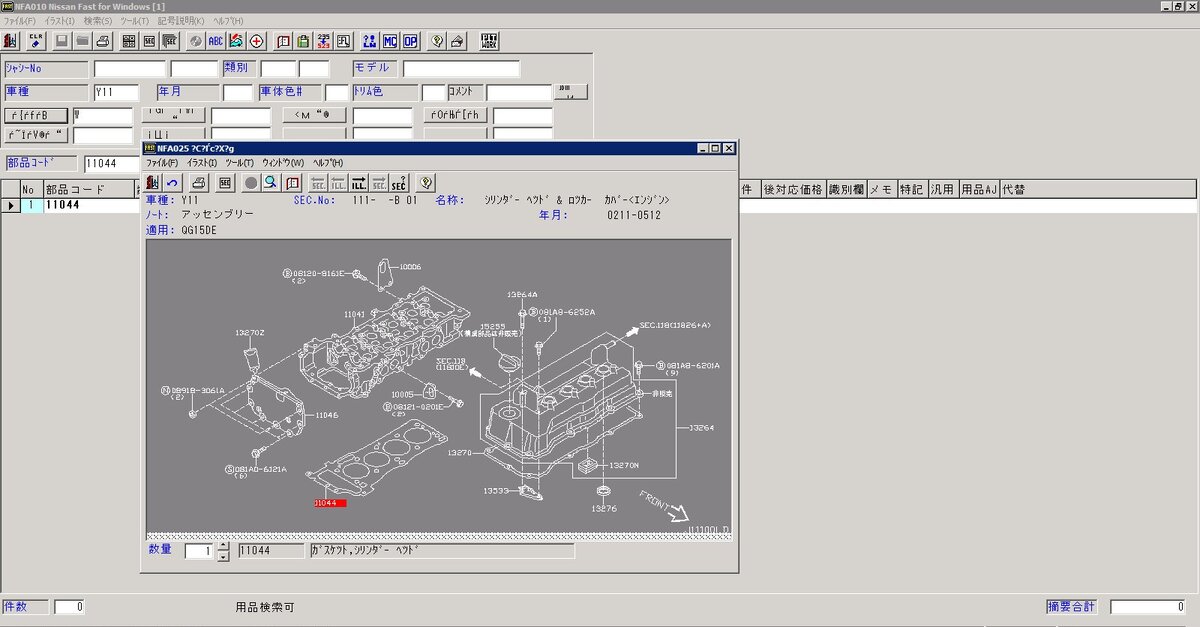1200x627 pixels.
Task: Click the red plus circle icon
Action: pos(257,41)
